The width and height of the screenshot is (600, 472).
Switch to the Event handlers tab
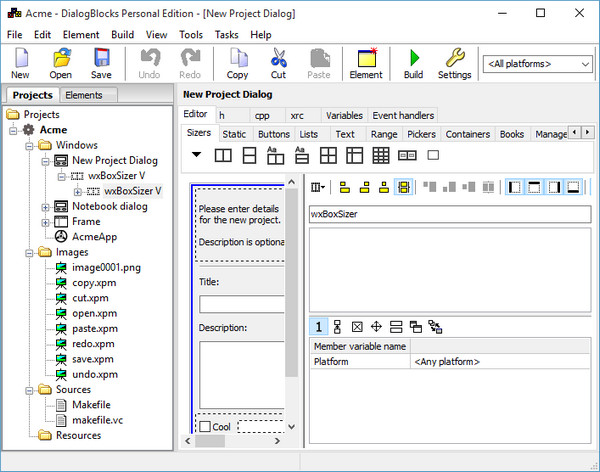[x=404, y=115]
